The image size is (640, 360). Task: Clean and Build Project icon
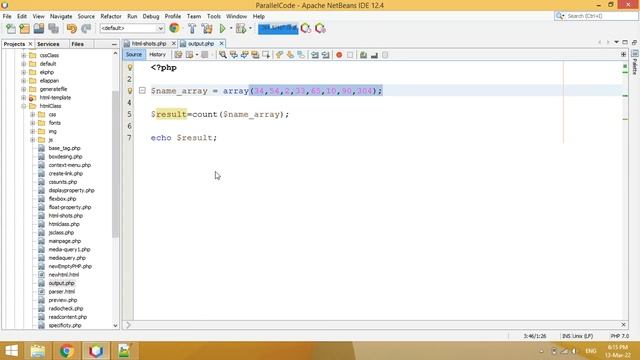point(207,29)
